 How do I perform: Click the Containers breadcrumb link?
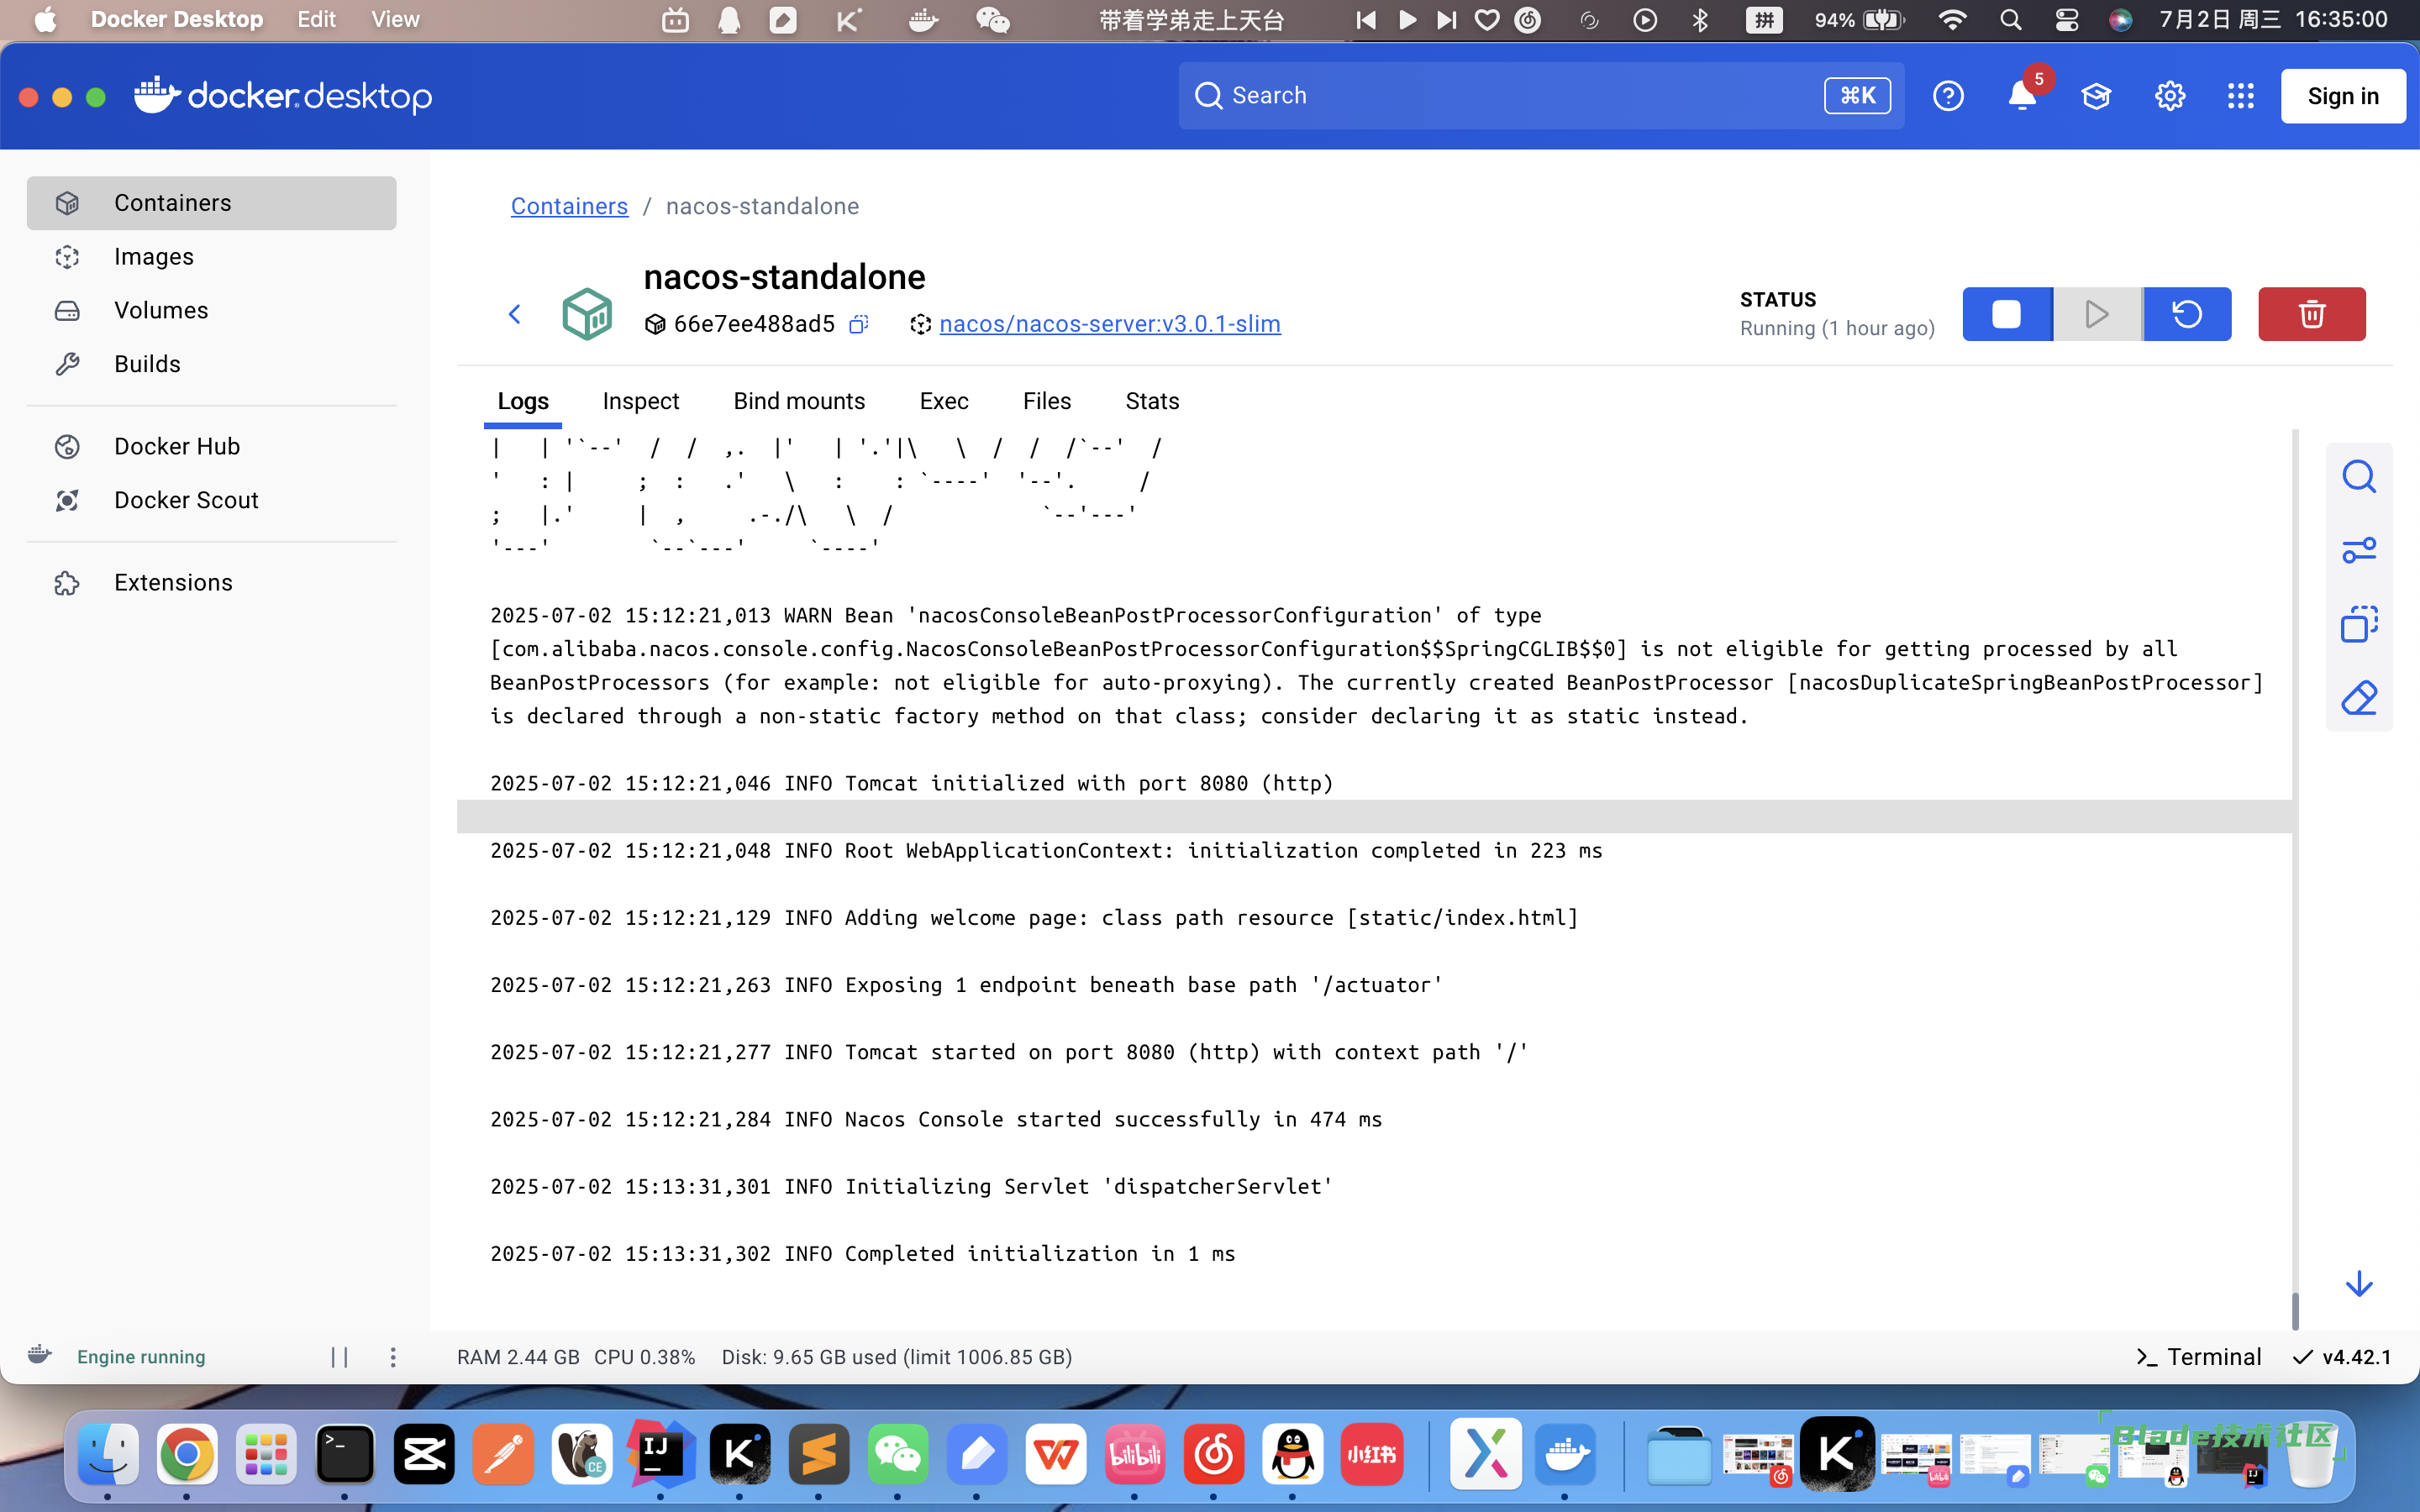click(x=569, y=206)
